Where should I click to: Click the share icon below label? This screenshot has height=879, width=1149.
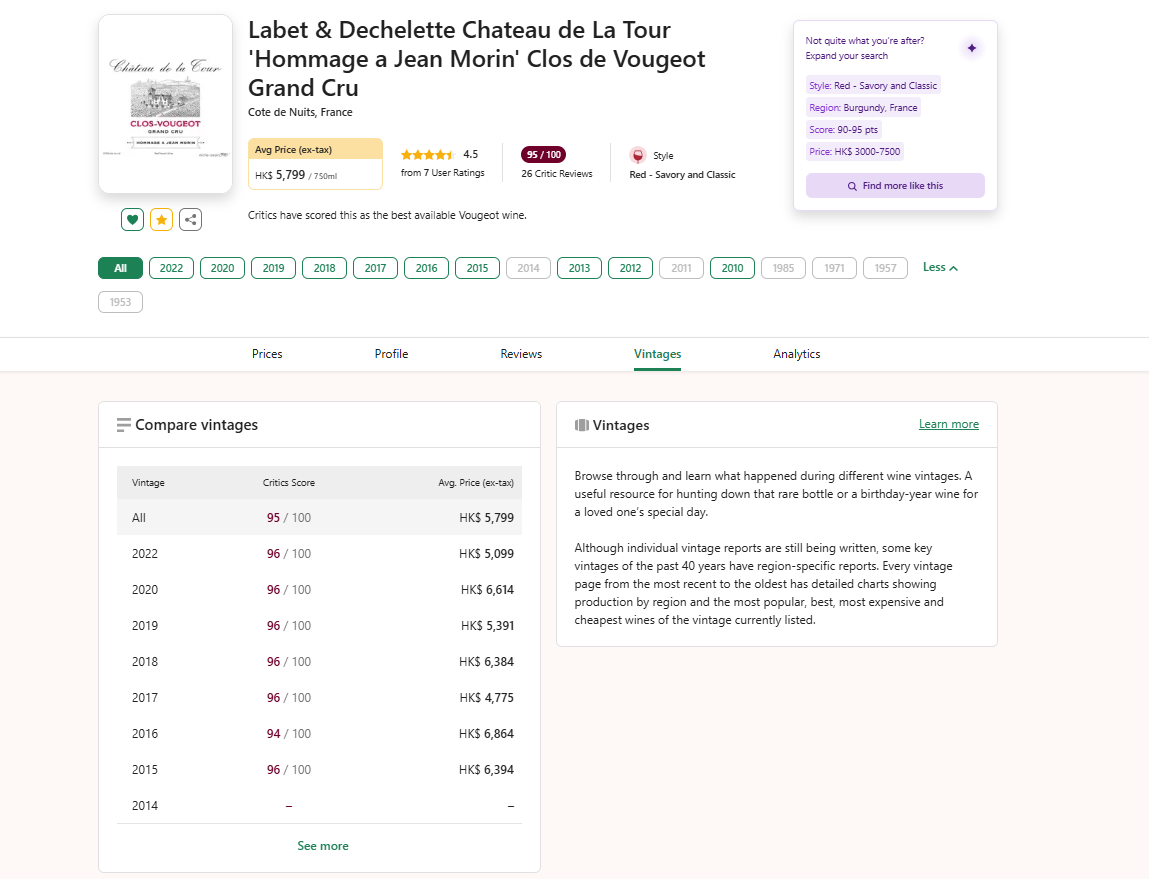click(x=191, y=220)
